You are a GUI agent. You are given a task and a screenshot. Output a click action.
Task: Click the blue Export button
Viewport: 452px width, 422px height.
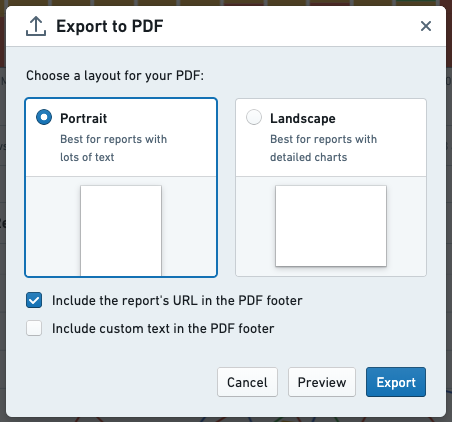click(396, 382)
